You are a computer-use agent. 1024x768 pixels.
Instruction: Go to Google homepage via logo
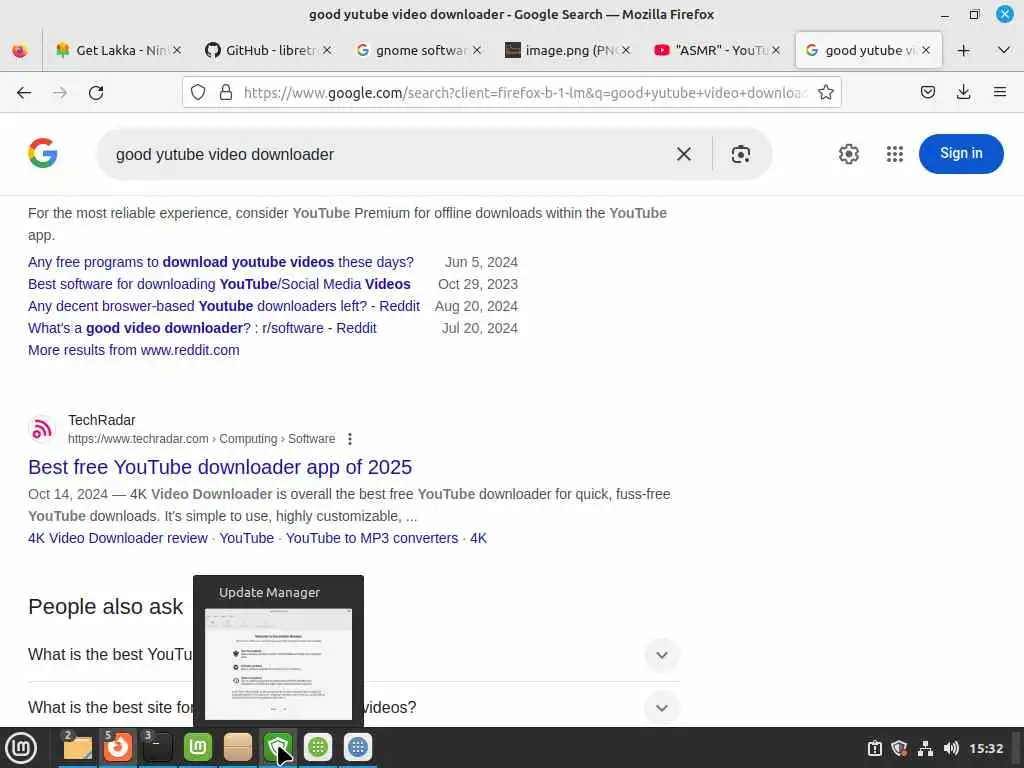[x=43, y=153]
